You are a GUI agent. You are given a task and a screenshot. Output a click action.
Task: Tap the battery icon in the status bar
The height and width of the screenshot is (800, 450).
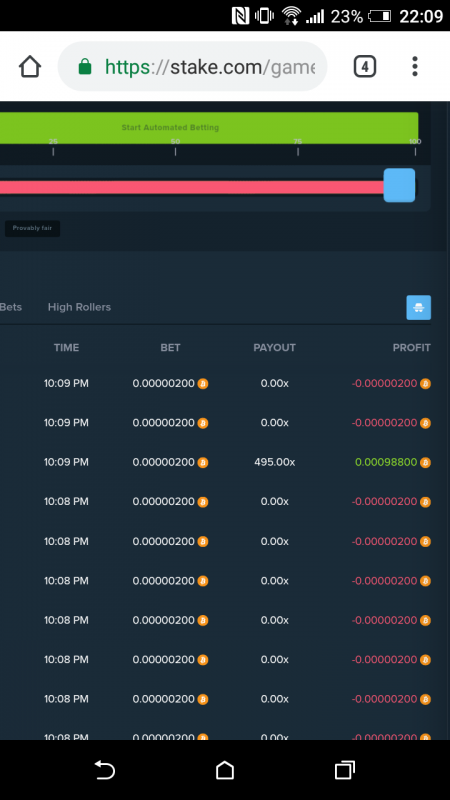tap(380, 16)
